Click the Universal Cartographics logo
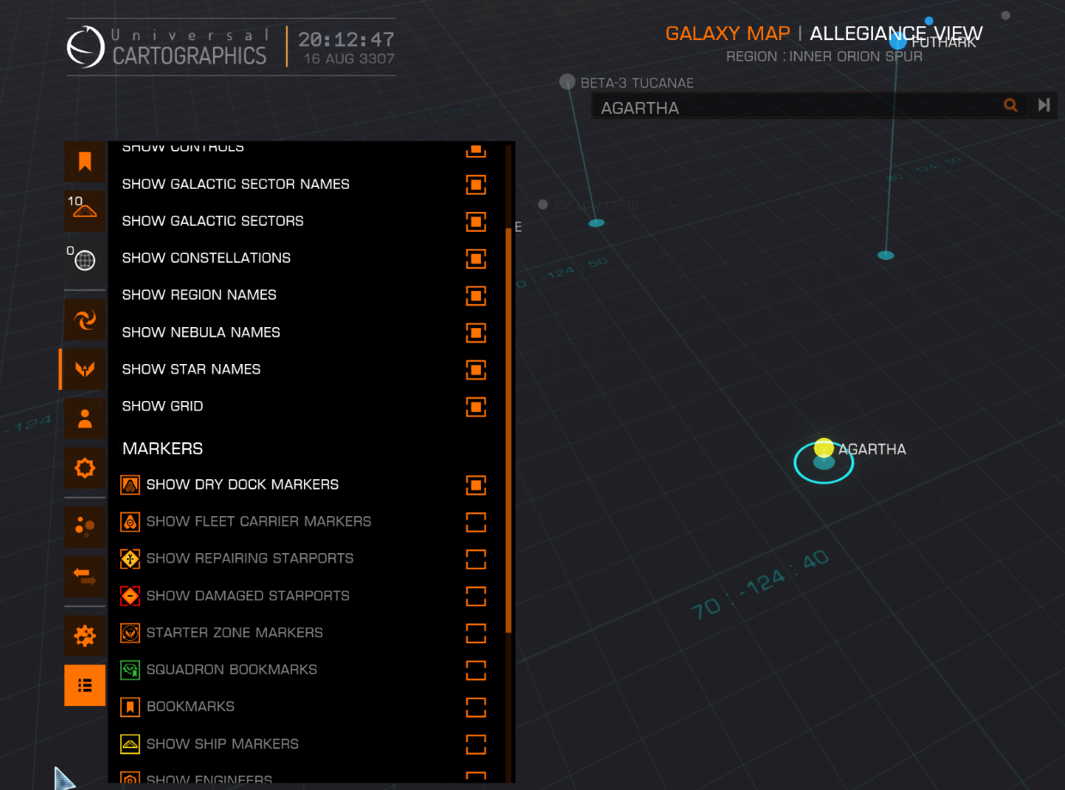The width and height of the screenshot is (1065, 790). pos(86,47)
